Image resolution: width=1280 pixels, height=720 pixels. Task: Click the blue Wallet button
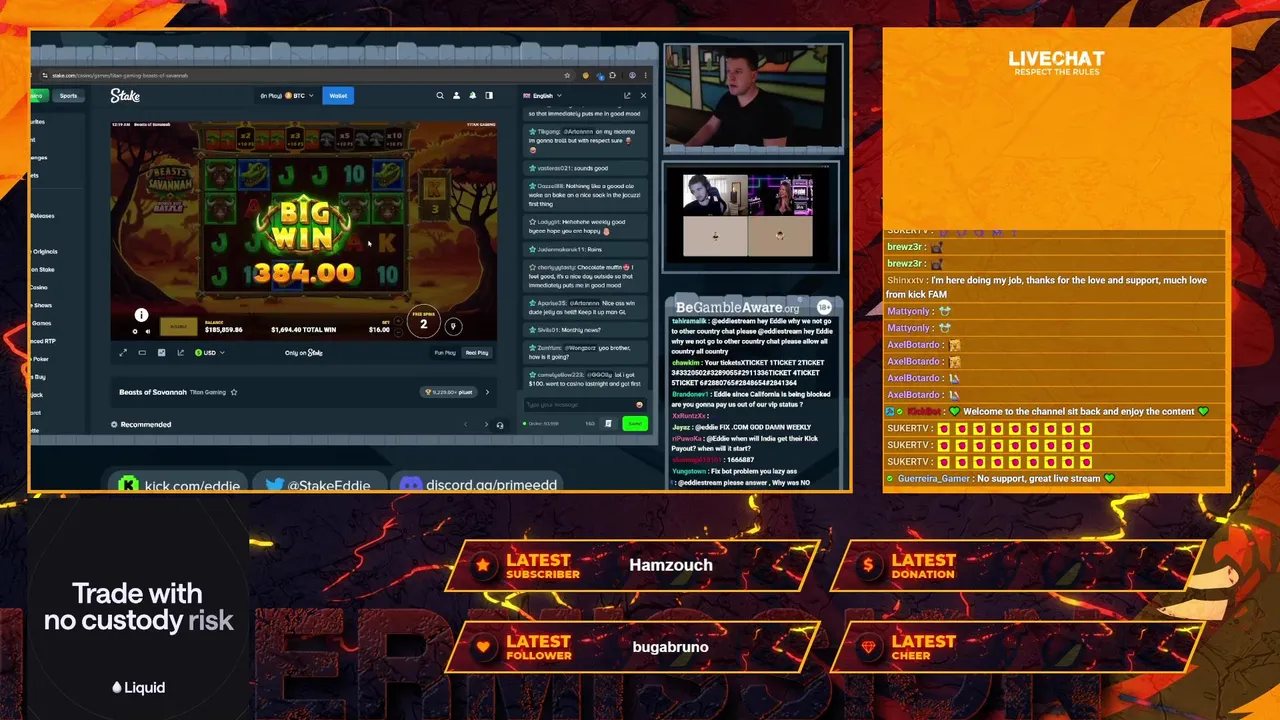click(338, 96)
